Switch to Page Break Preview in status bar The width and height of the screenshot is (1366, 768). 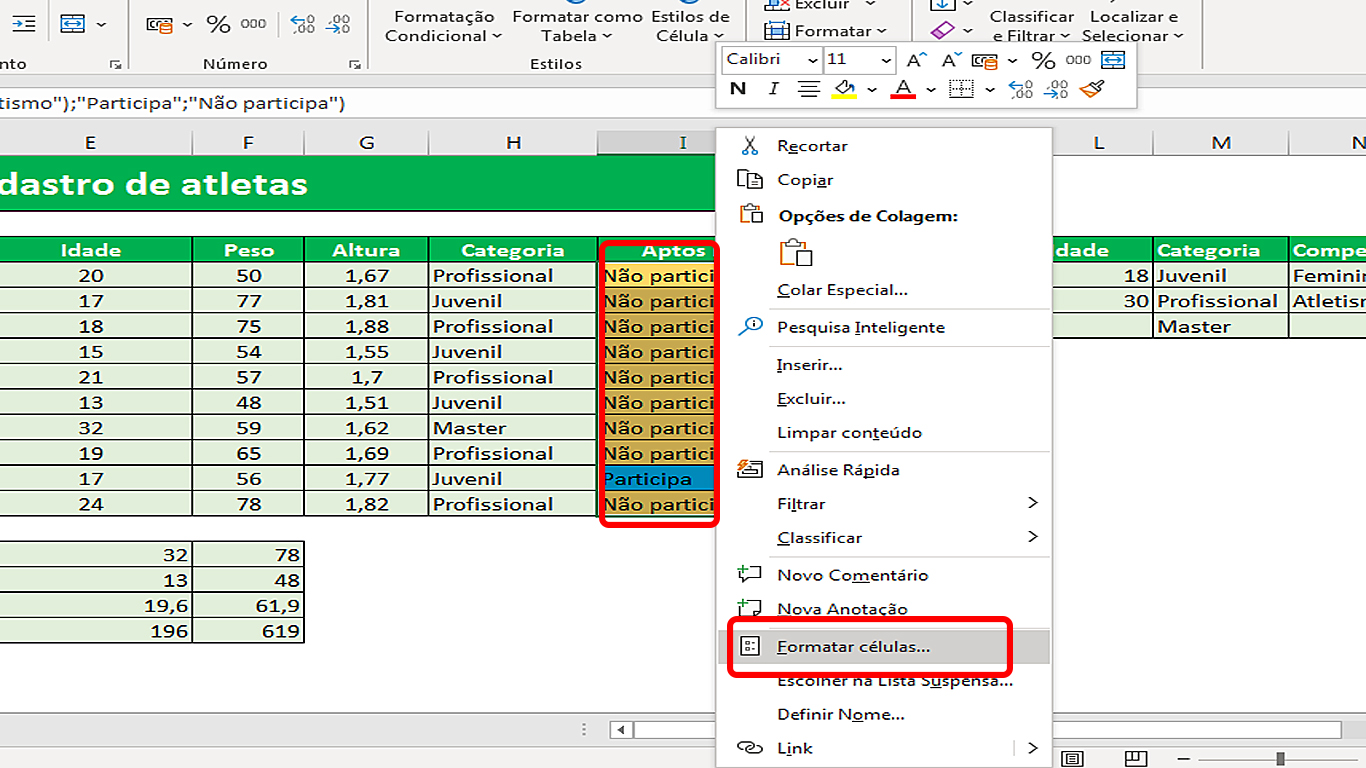tap(1136, 759)
